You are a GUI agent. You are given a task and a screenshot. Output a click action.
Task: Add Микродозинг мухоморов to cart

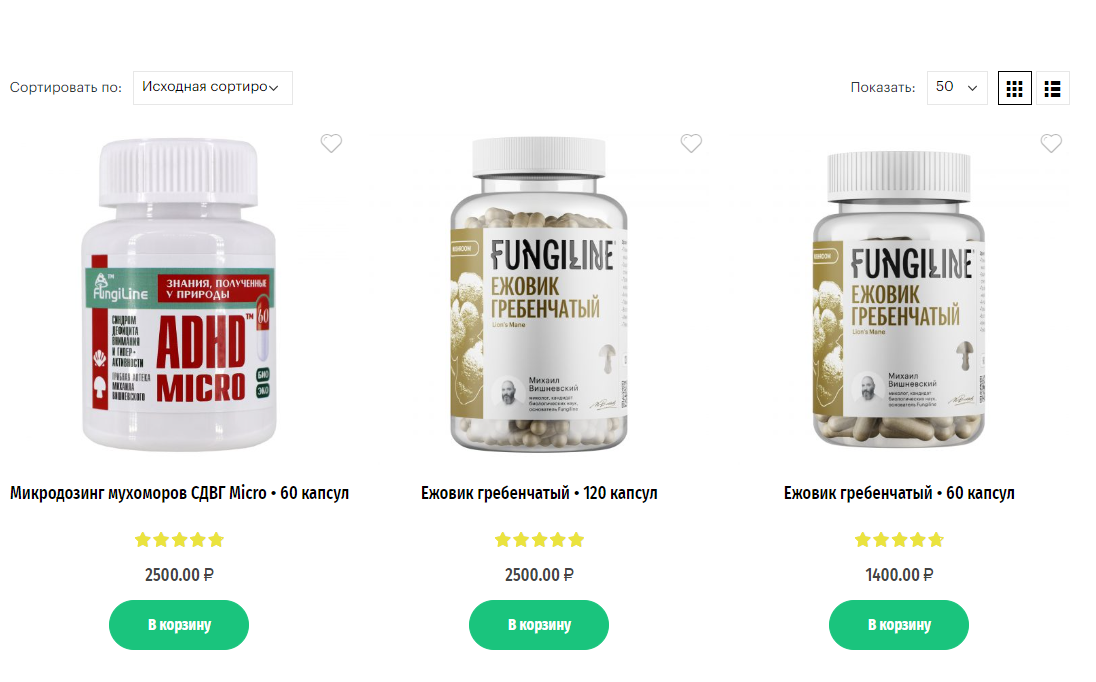179,625
